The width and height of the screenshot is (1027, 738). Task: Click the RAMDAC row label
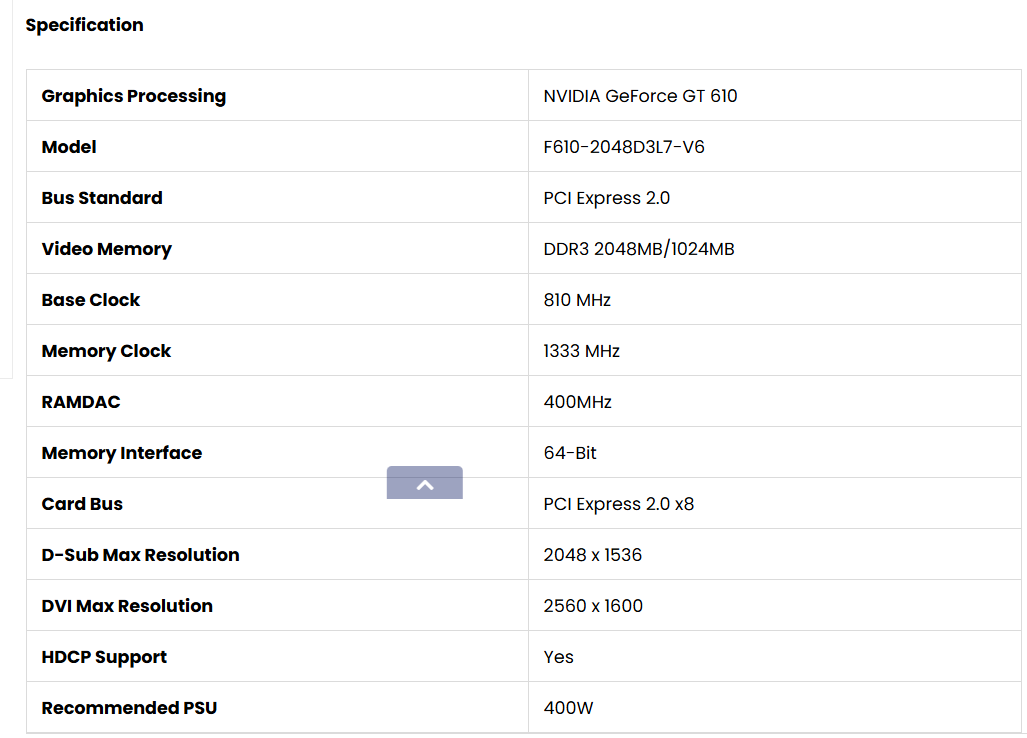tap(81, 402)
